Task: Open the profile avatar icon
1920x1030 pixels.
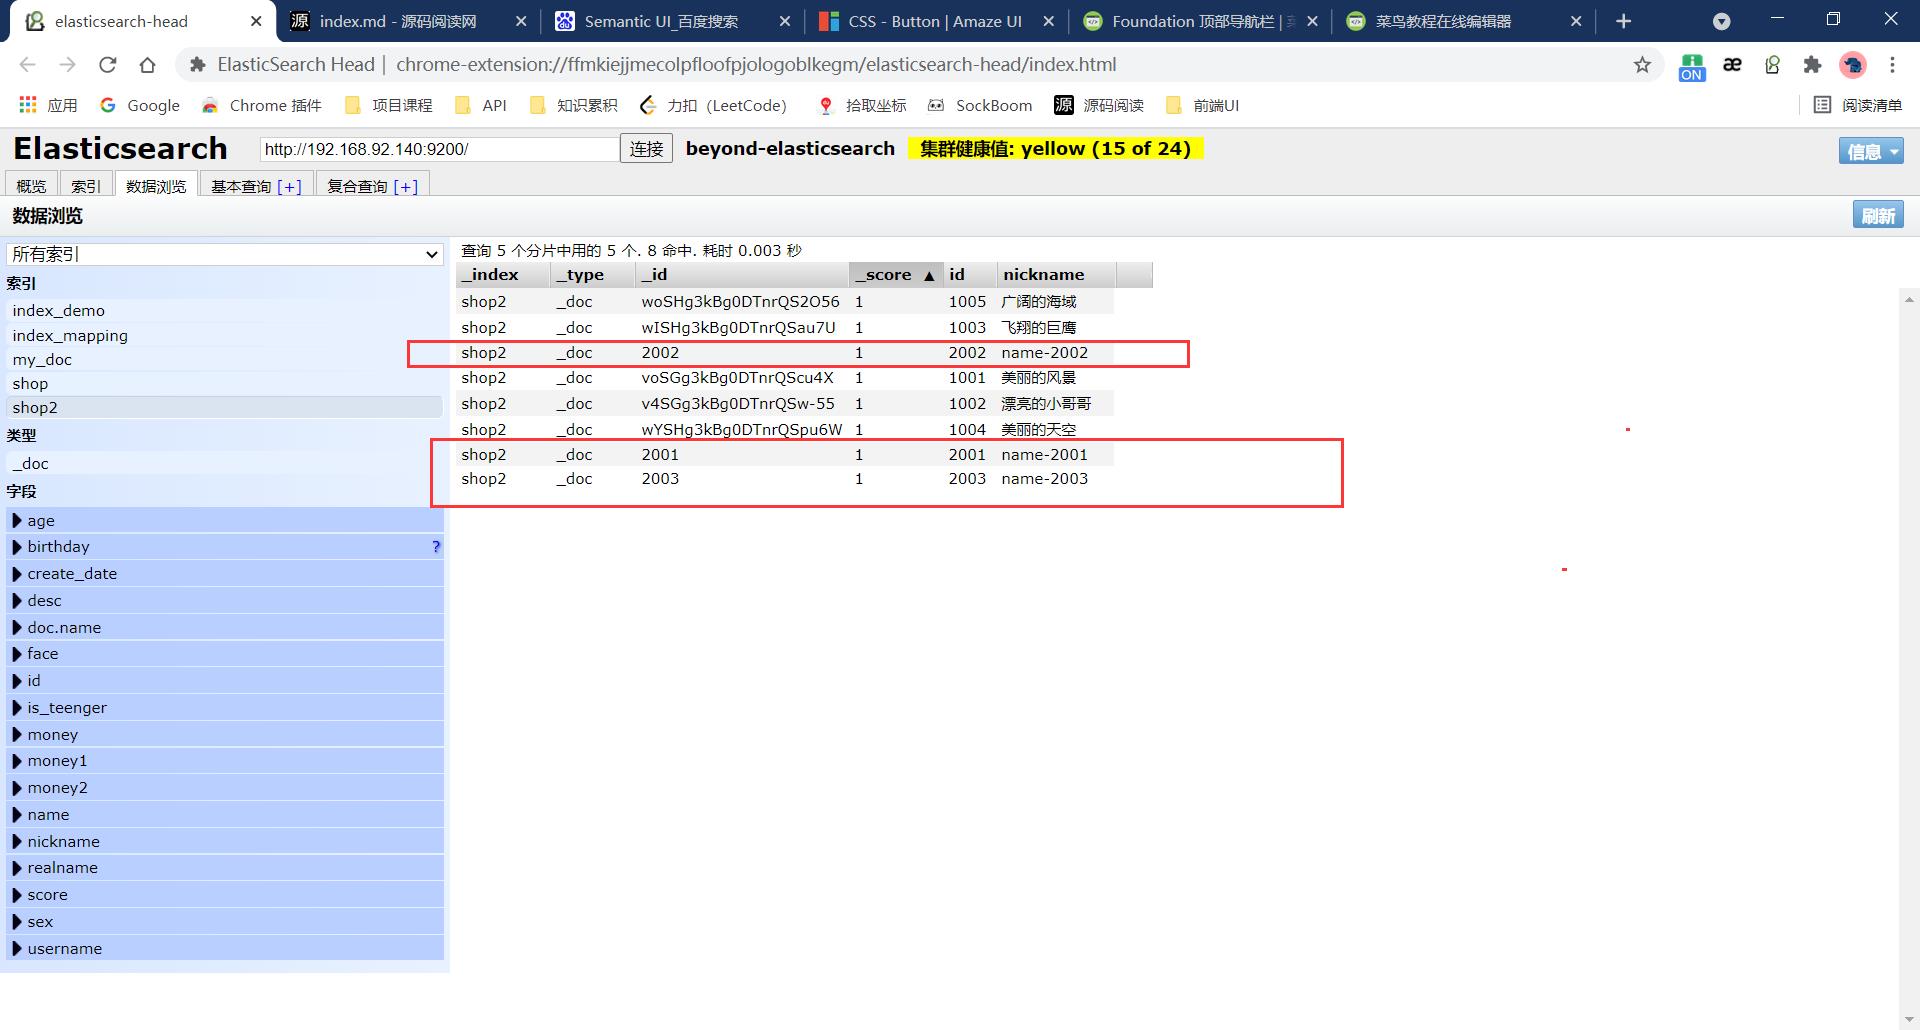Action: [x=1853, y=65]
